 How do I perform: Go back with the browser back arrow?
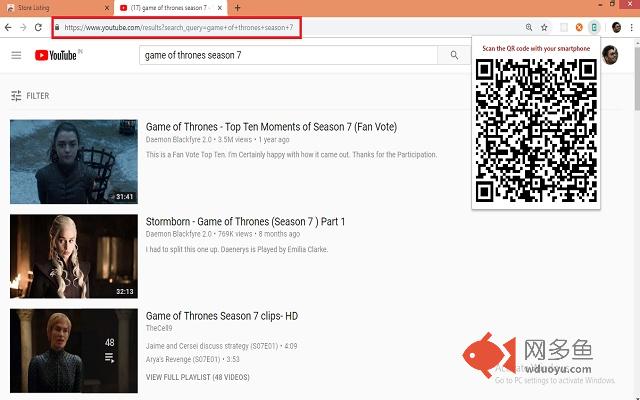[8, 27]
